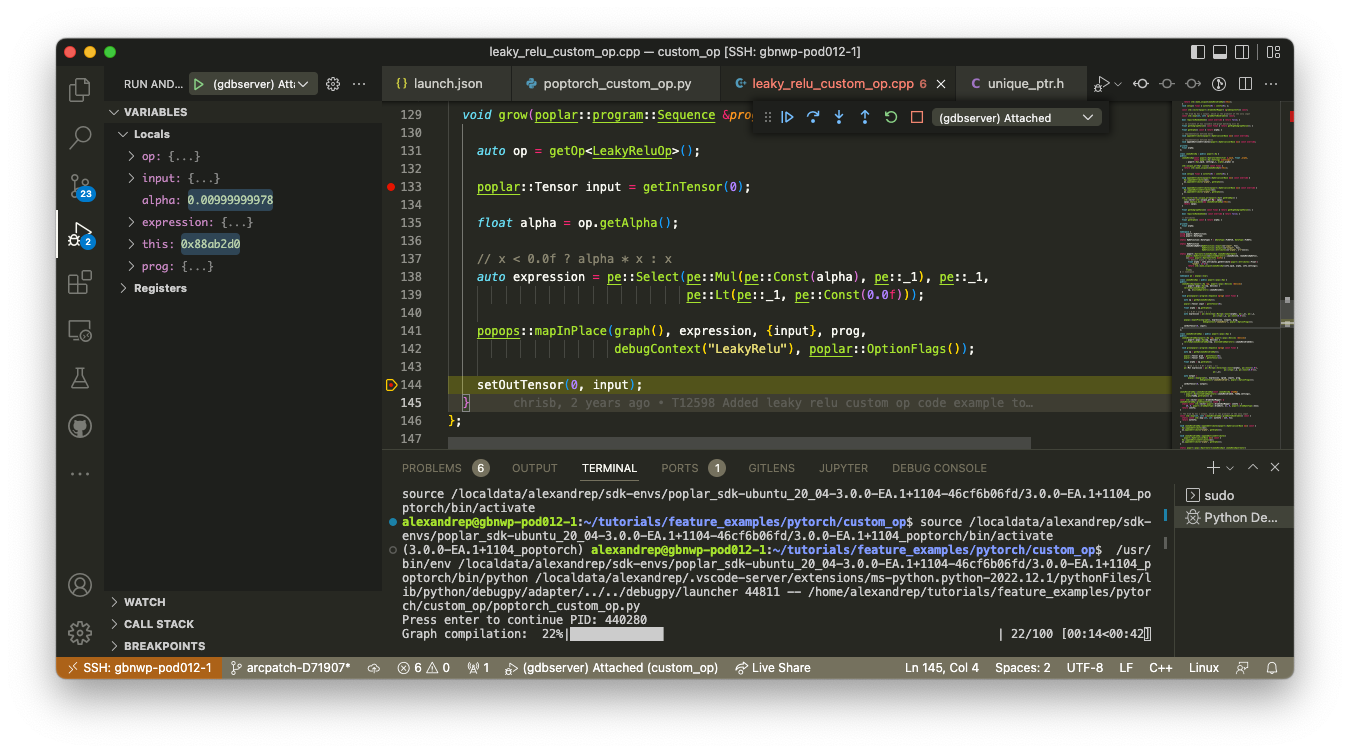Open Run or Debug dropdown arrow
1350x753 pixels.
[x=1118, y=84]
